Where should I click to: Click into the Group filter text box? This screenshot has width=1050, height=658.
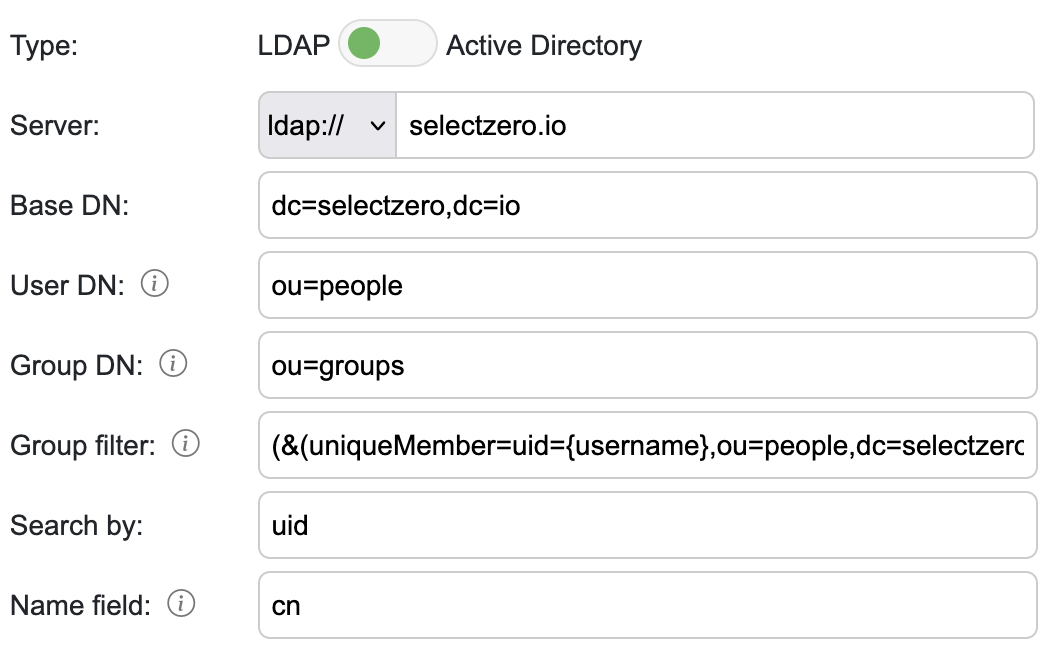coord(646,445)
